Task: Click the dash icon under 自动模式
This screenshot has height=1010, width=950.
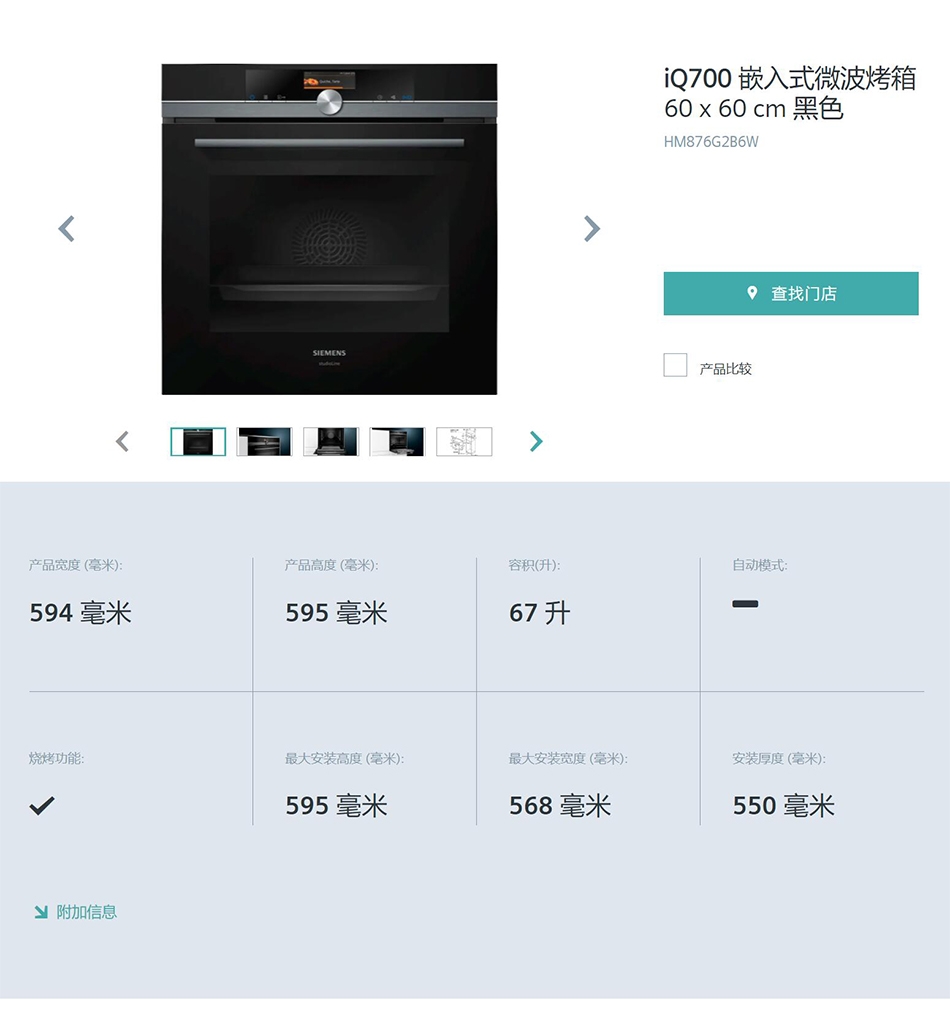Action: click(745, 604)
